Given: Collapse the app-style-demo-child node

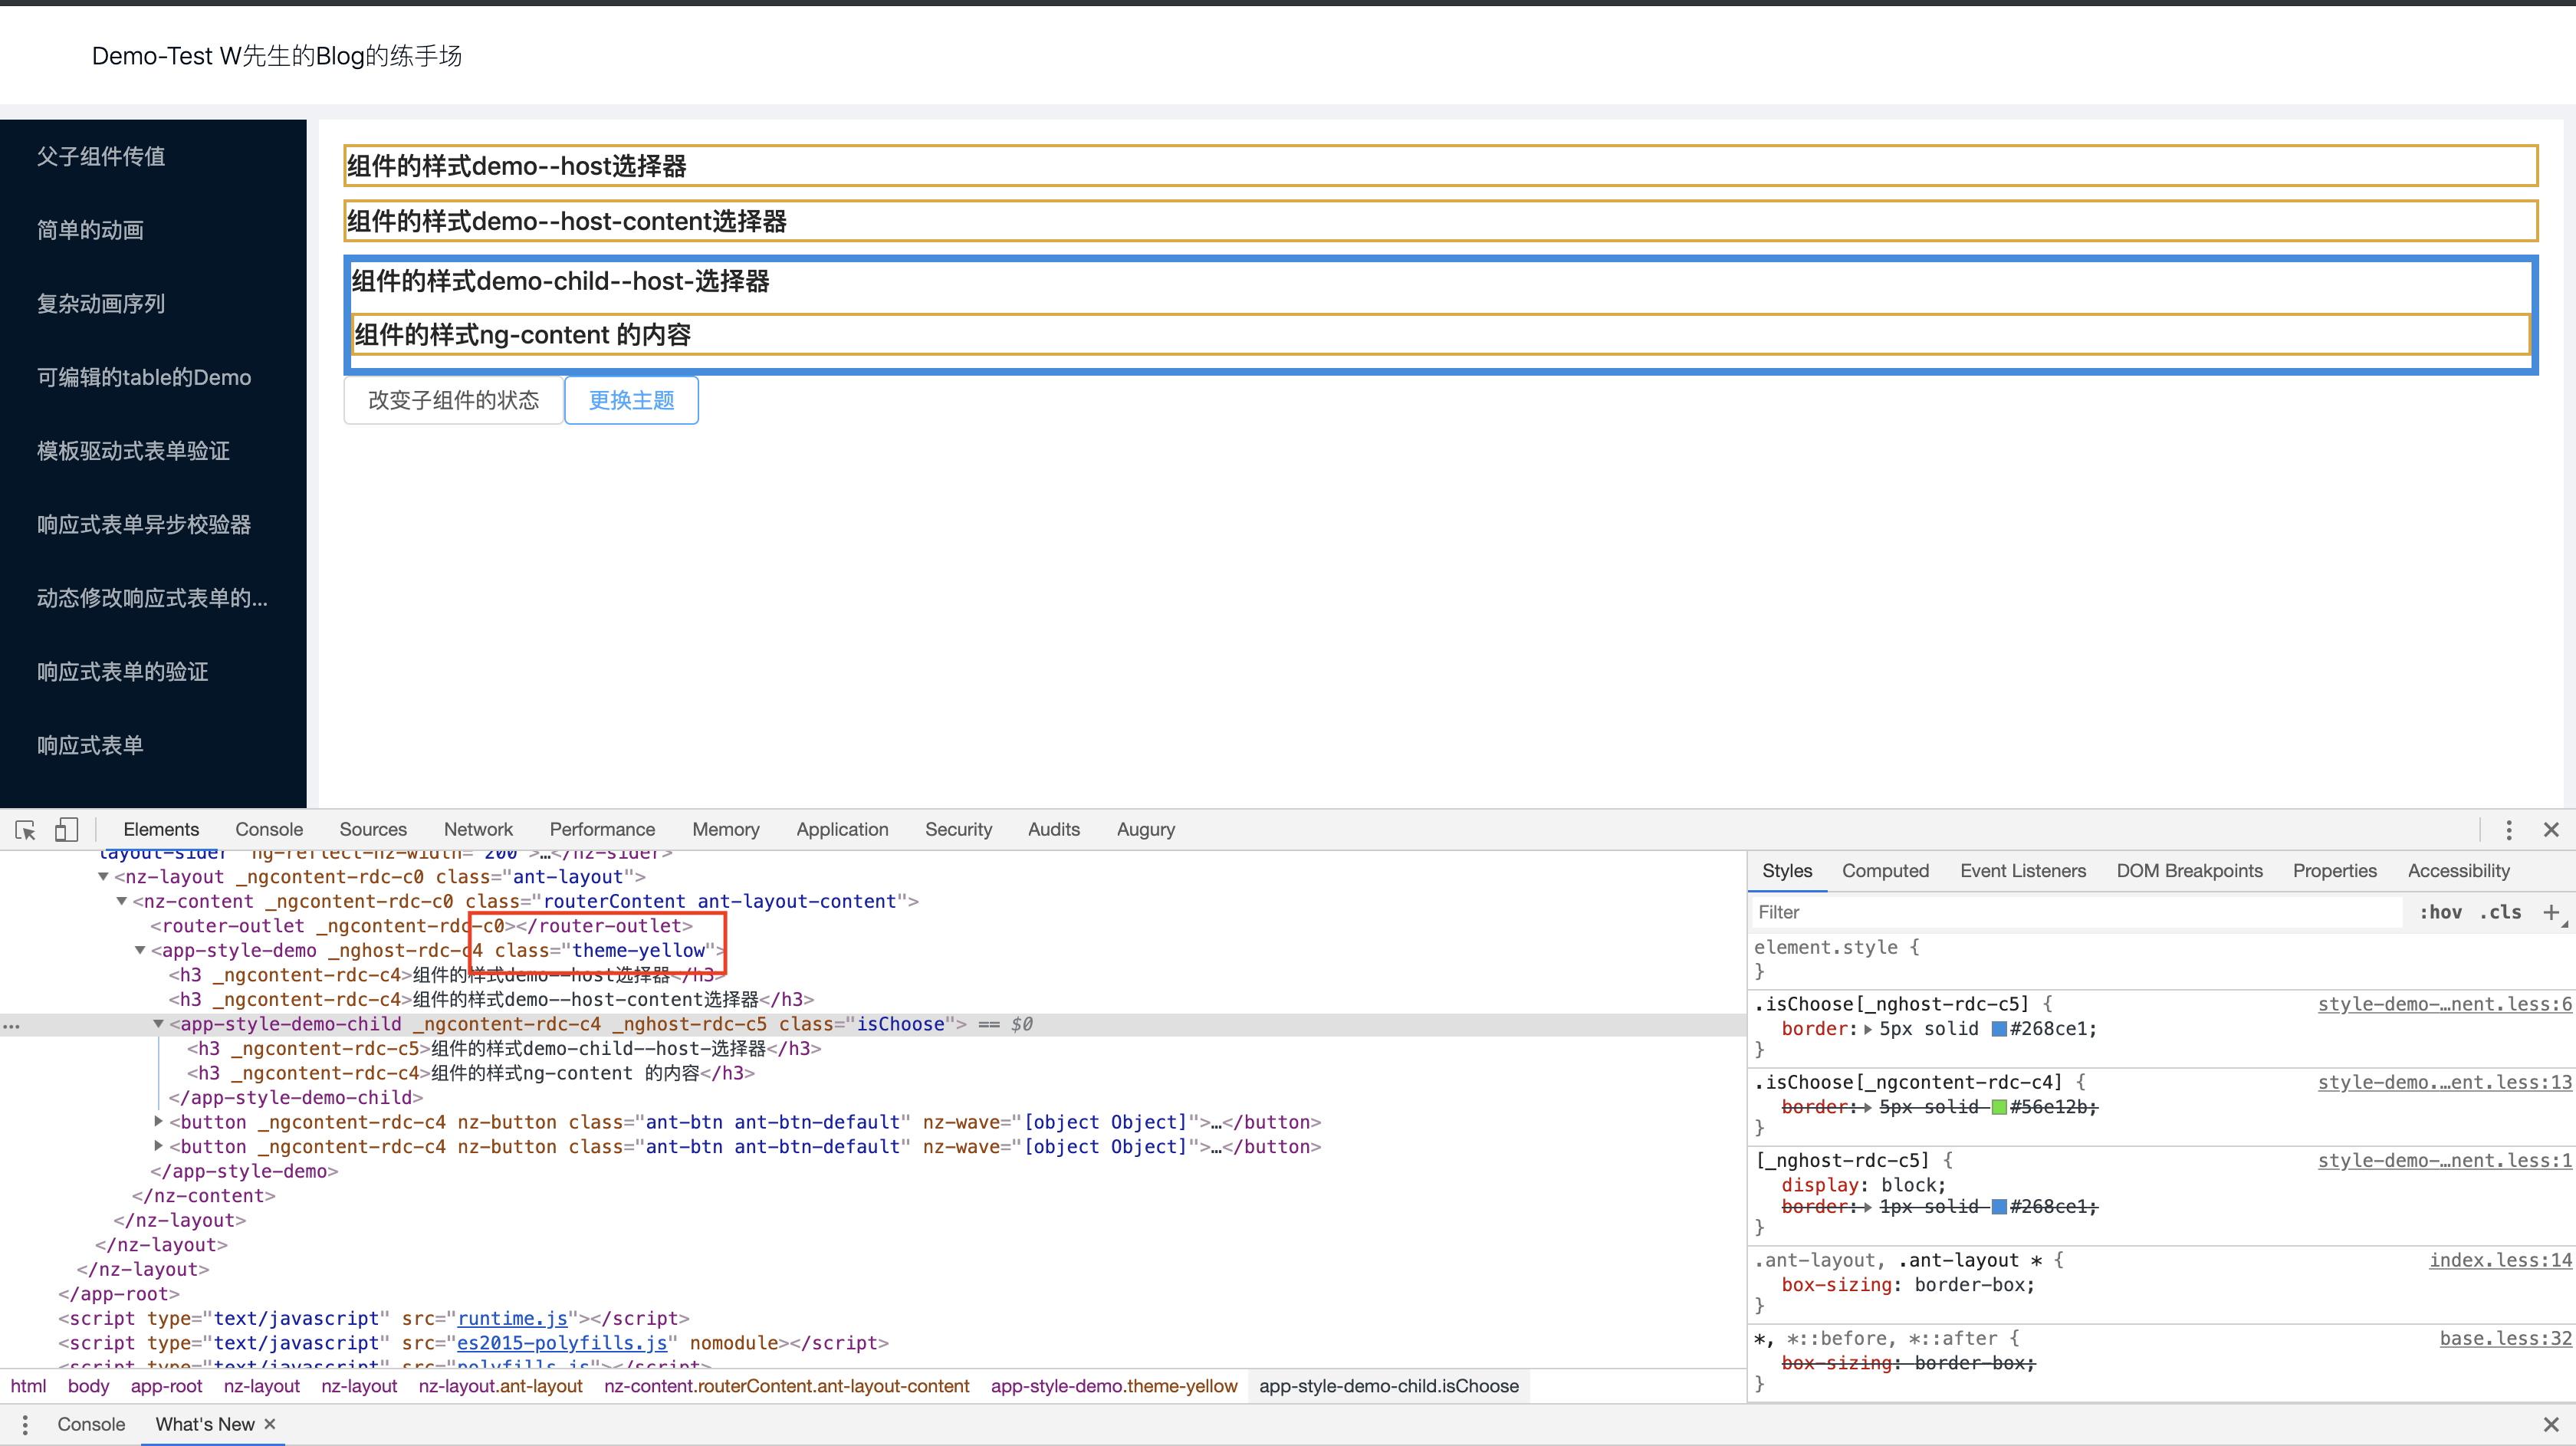Looking at the screenshot, I should (158, 1024).
